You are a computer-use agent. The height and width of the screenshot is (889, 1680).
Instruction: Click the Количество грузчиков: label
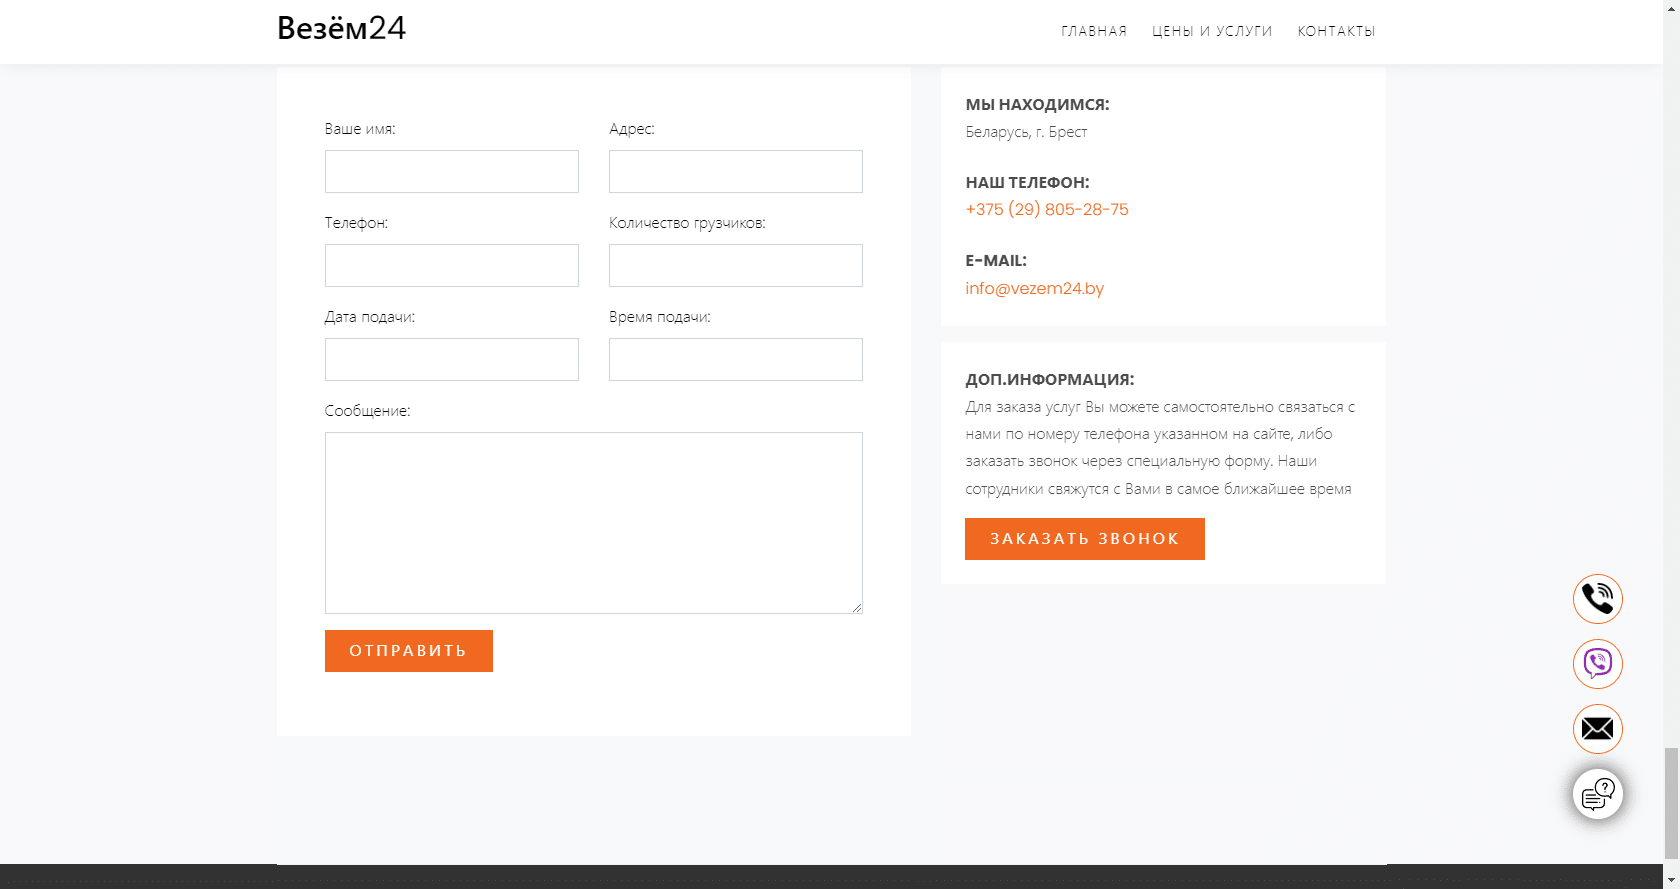click(x=687, y=223)
